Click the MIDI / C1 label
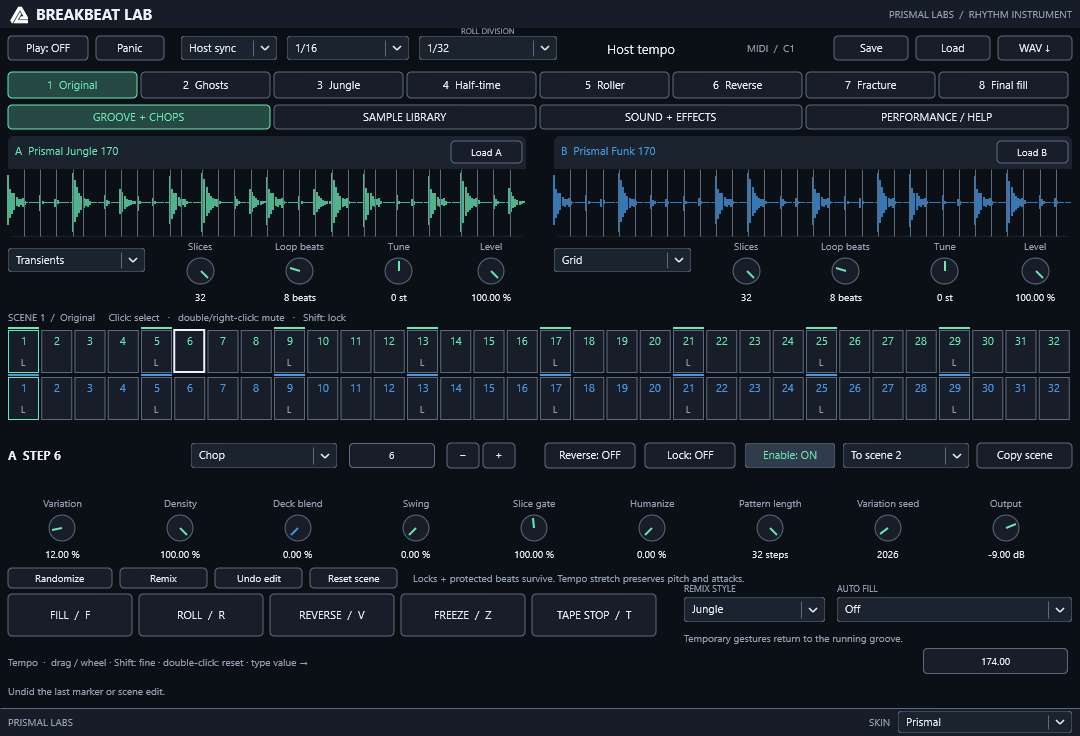The width and height of the screenshot is (1080, 736). tap(770, 48)
